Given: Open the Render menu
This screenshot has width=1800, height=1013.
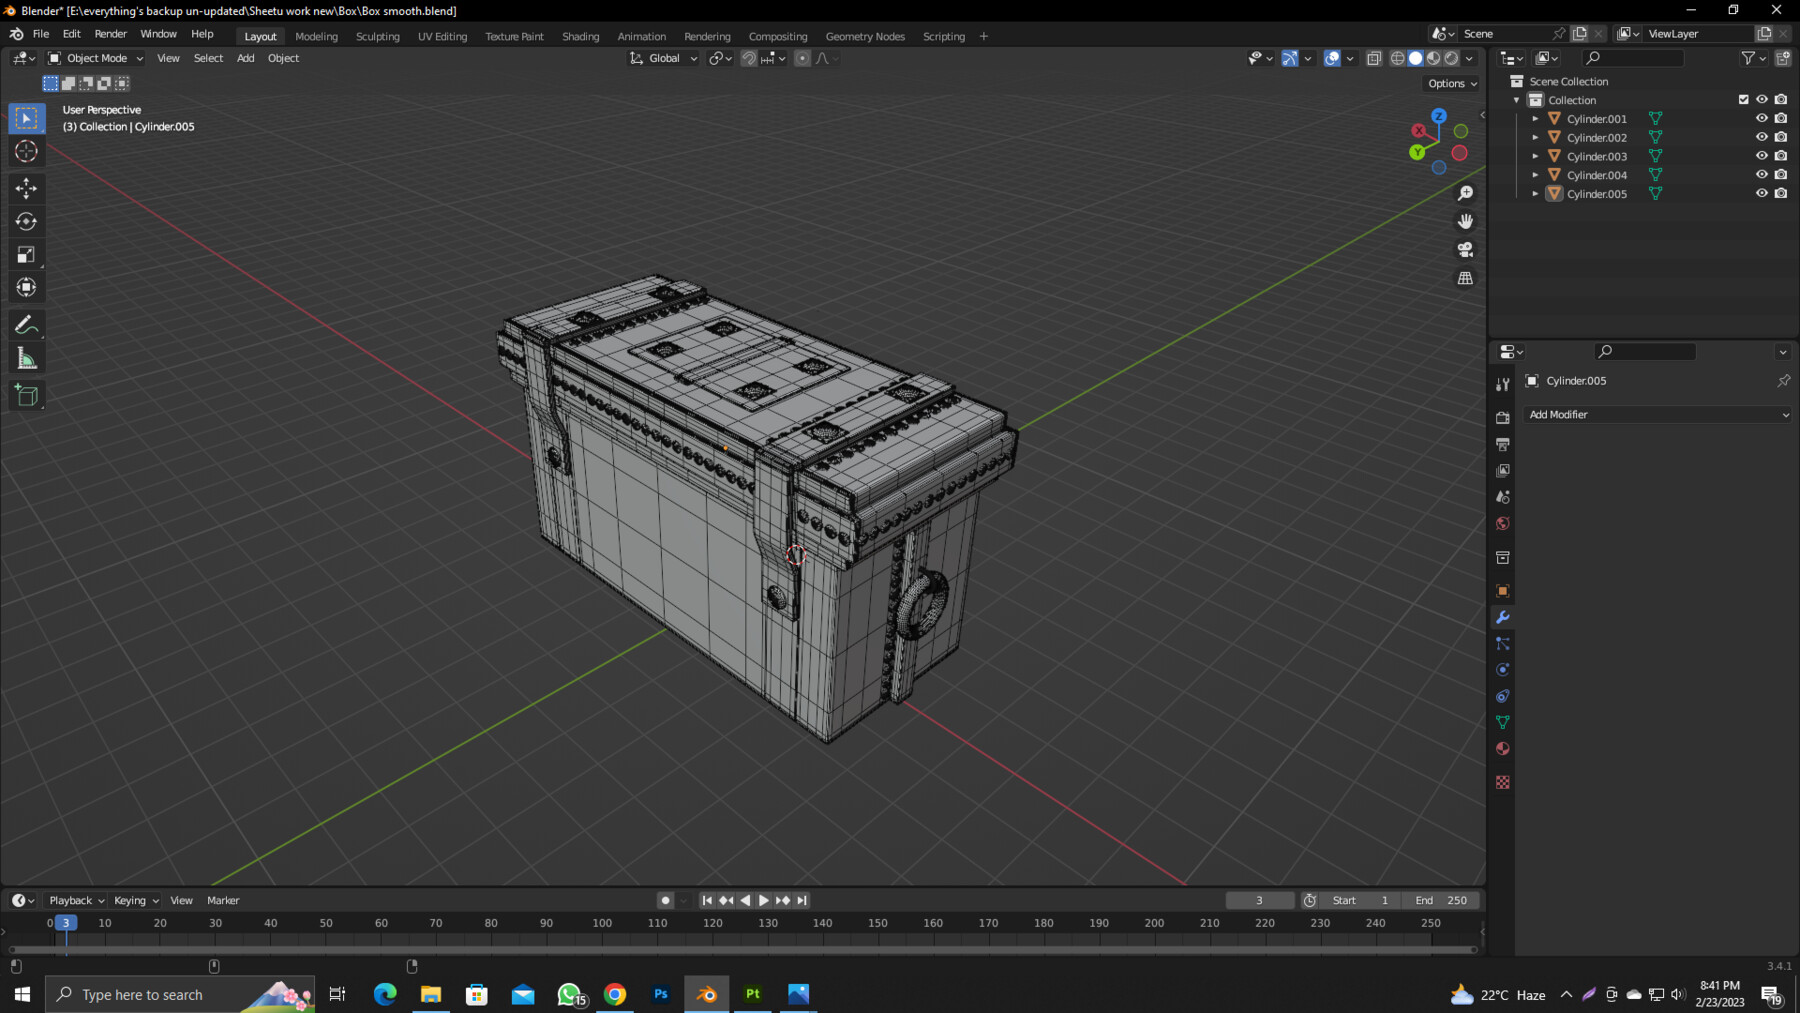Looking at the screenshot, I should (x=110, y=34).
